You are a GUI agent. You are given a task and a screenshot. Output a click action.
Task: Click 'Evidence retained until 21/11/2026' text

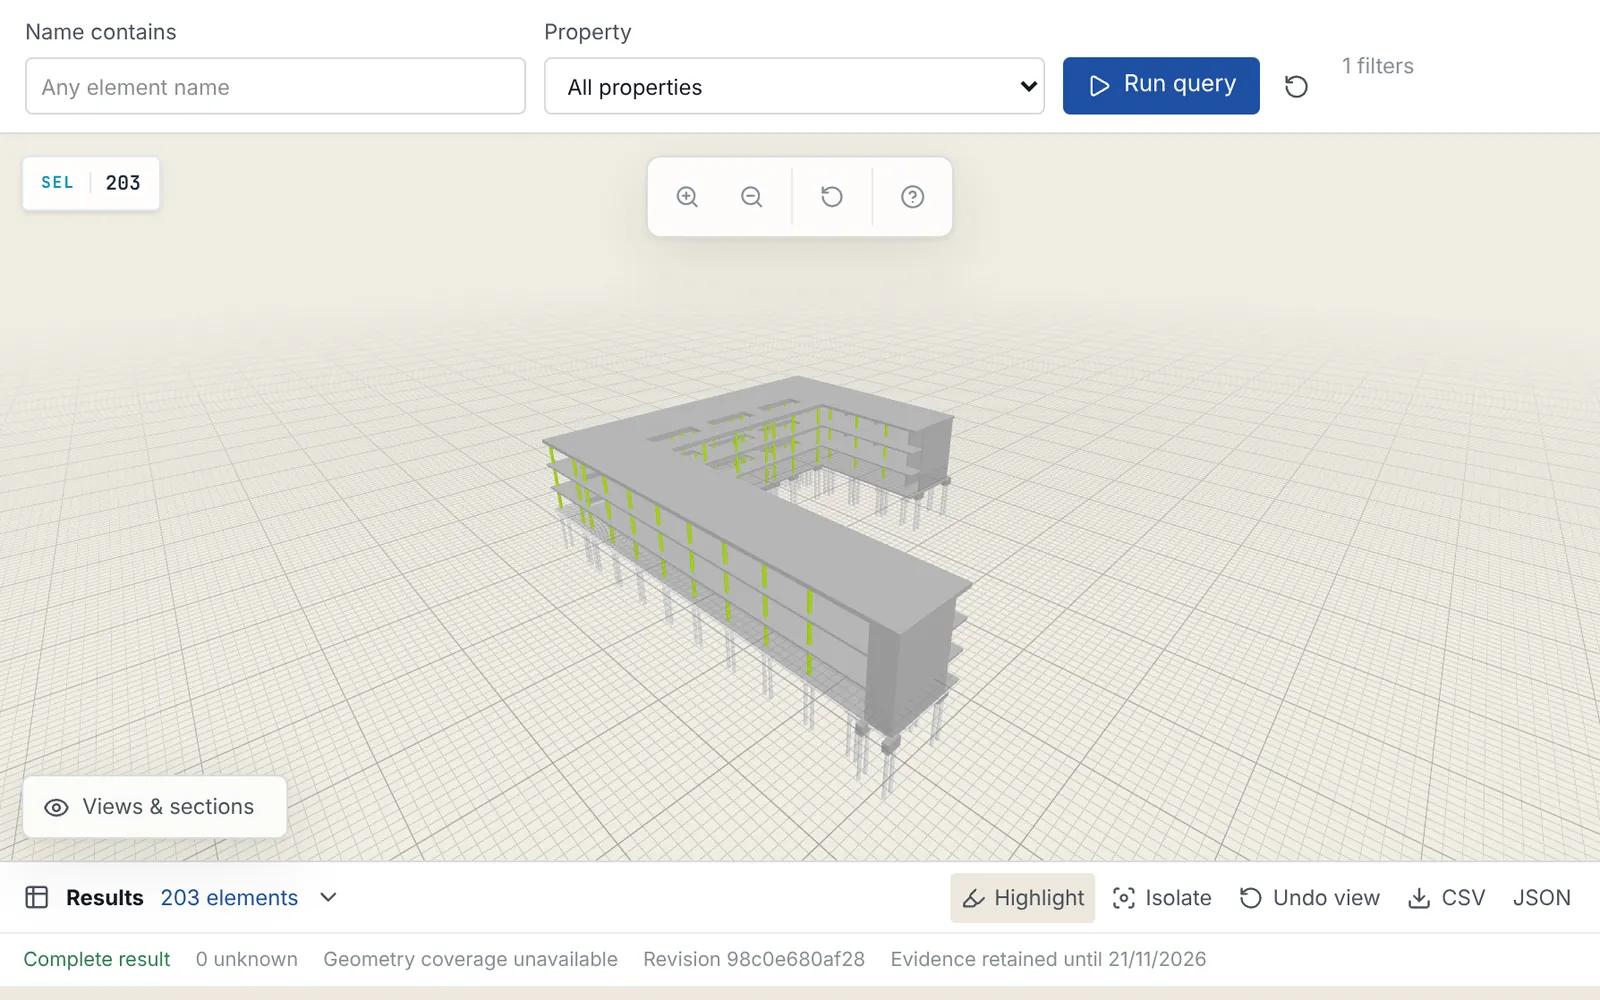click(x=1048, y=959)
